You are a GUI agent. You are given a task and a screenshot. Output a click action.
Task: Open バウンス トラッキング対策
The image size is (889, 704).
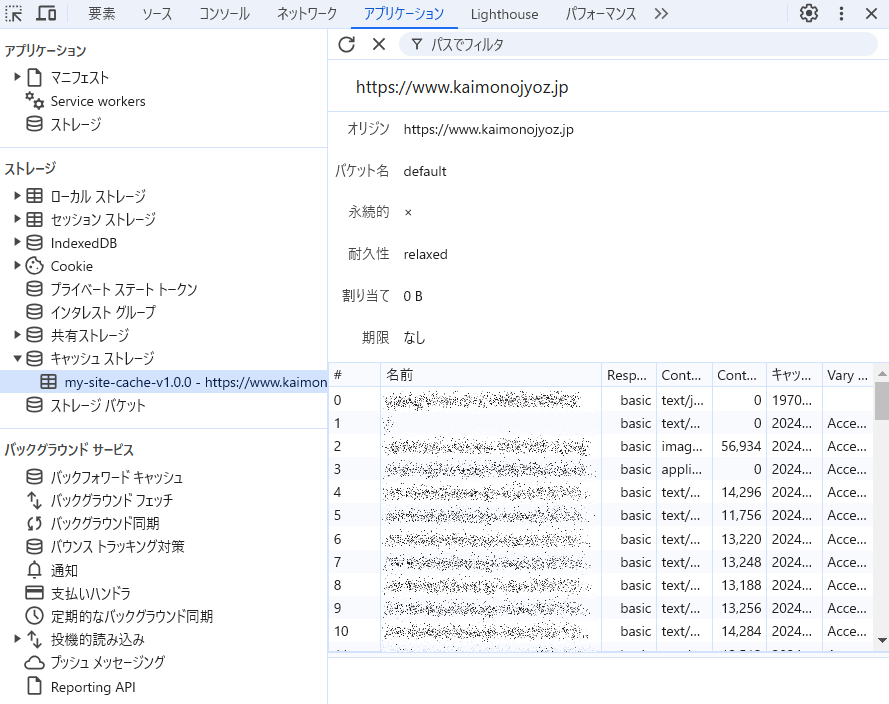[x=117, y=546]
